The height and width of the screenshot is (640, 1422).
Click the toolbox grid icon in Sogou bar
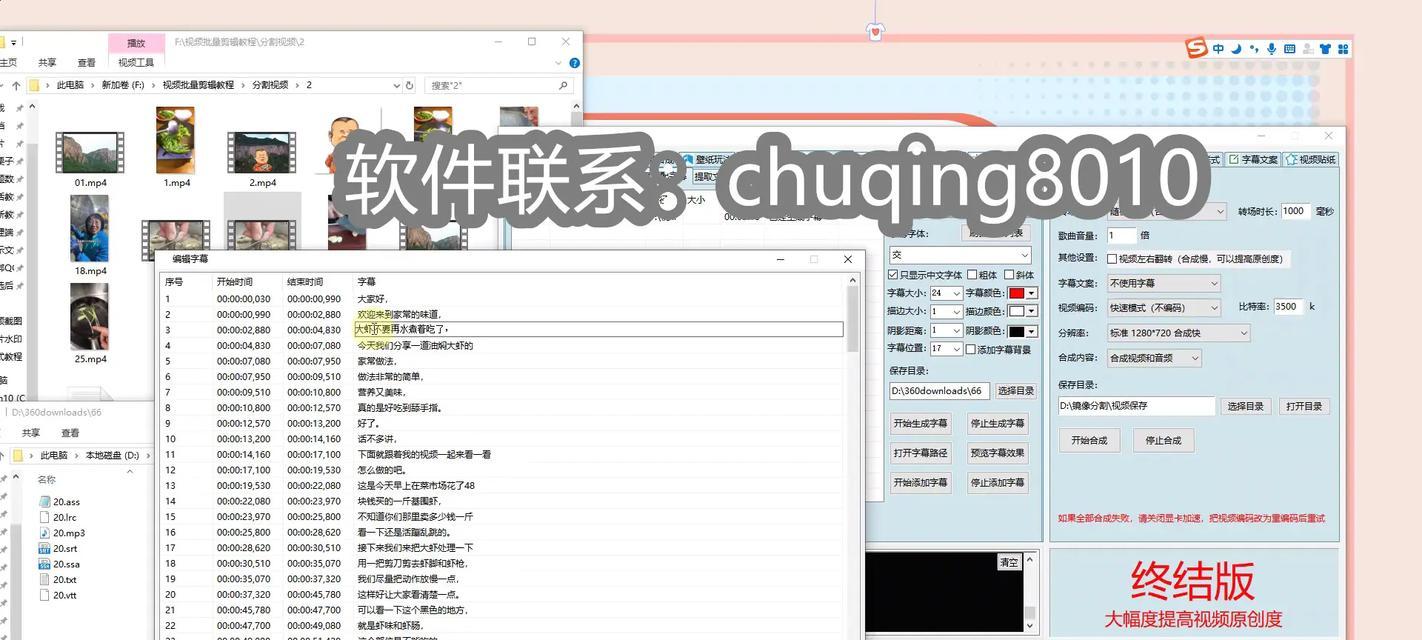coord(1343,48)
